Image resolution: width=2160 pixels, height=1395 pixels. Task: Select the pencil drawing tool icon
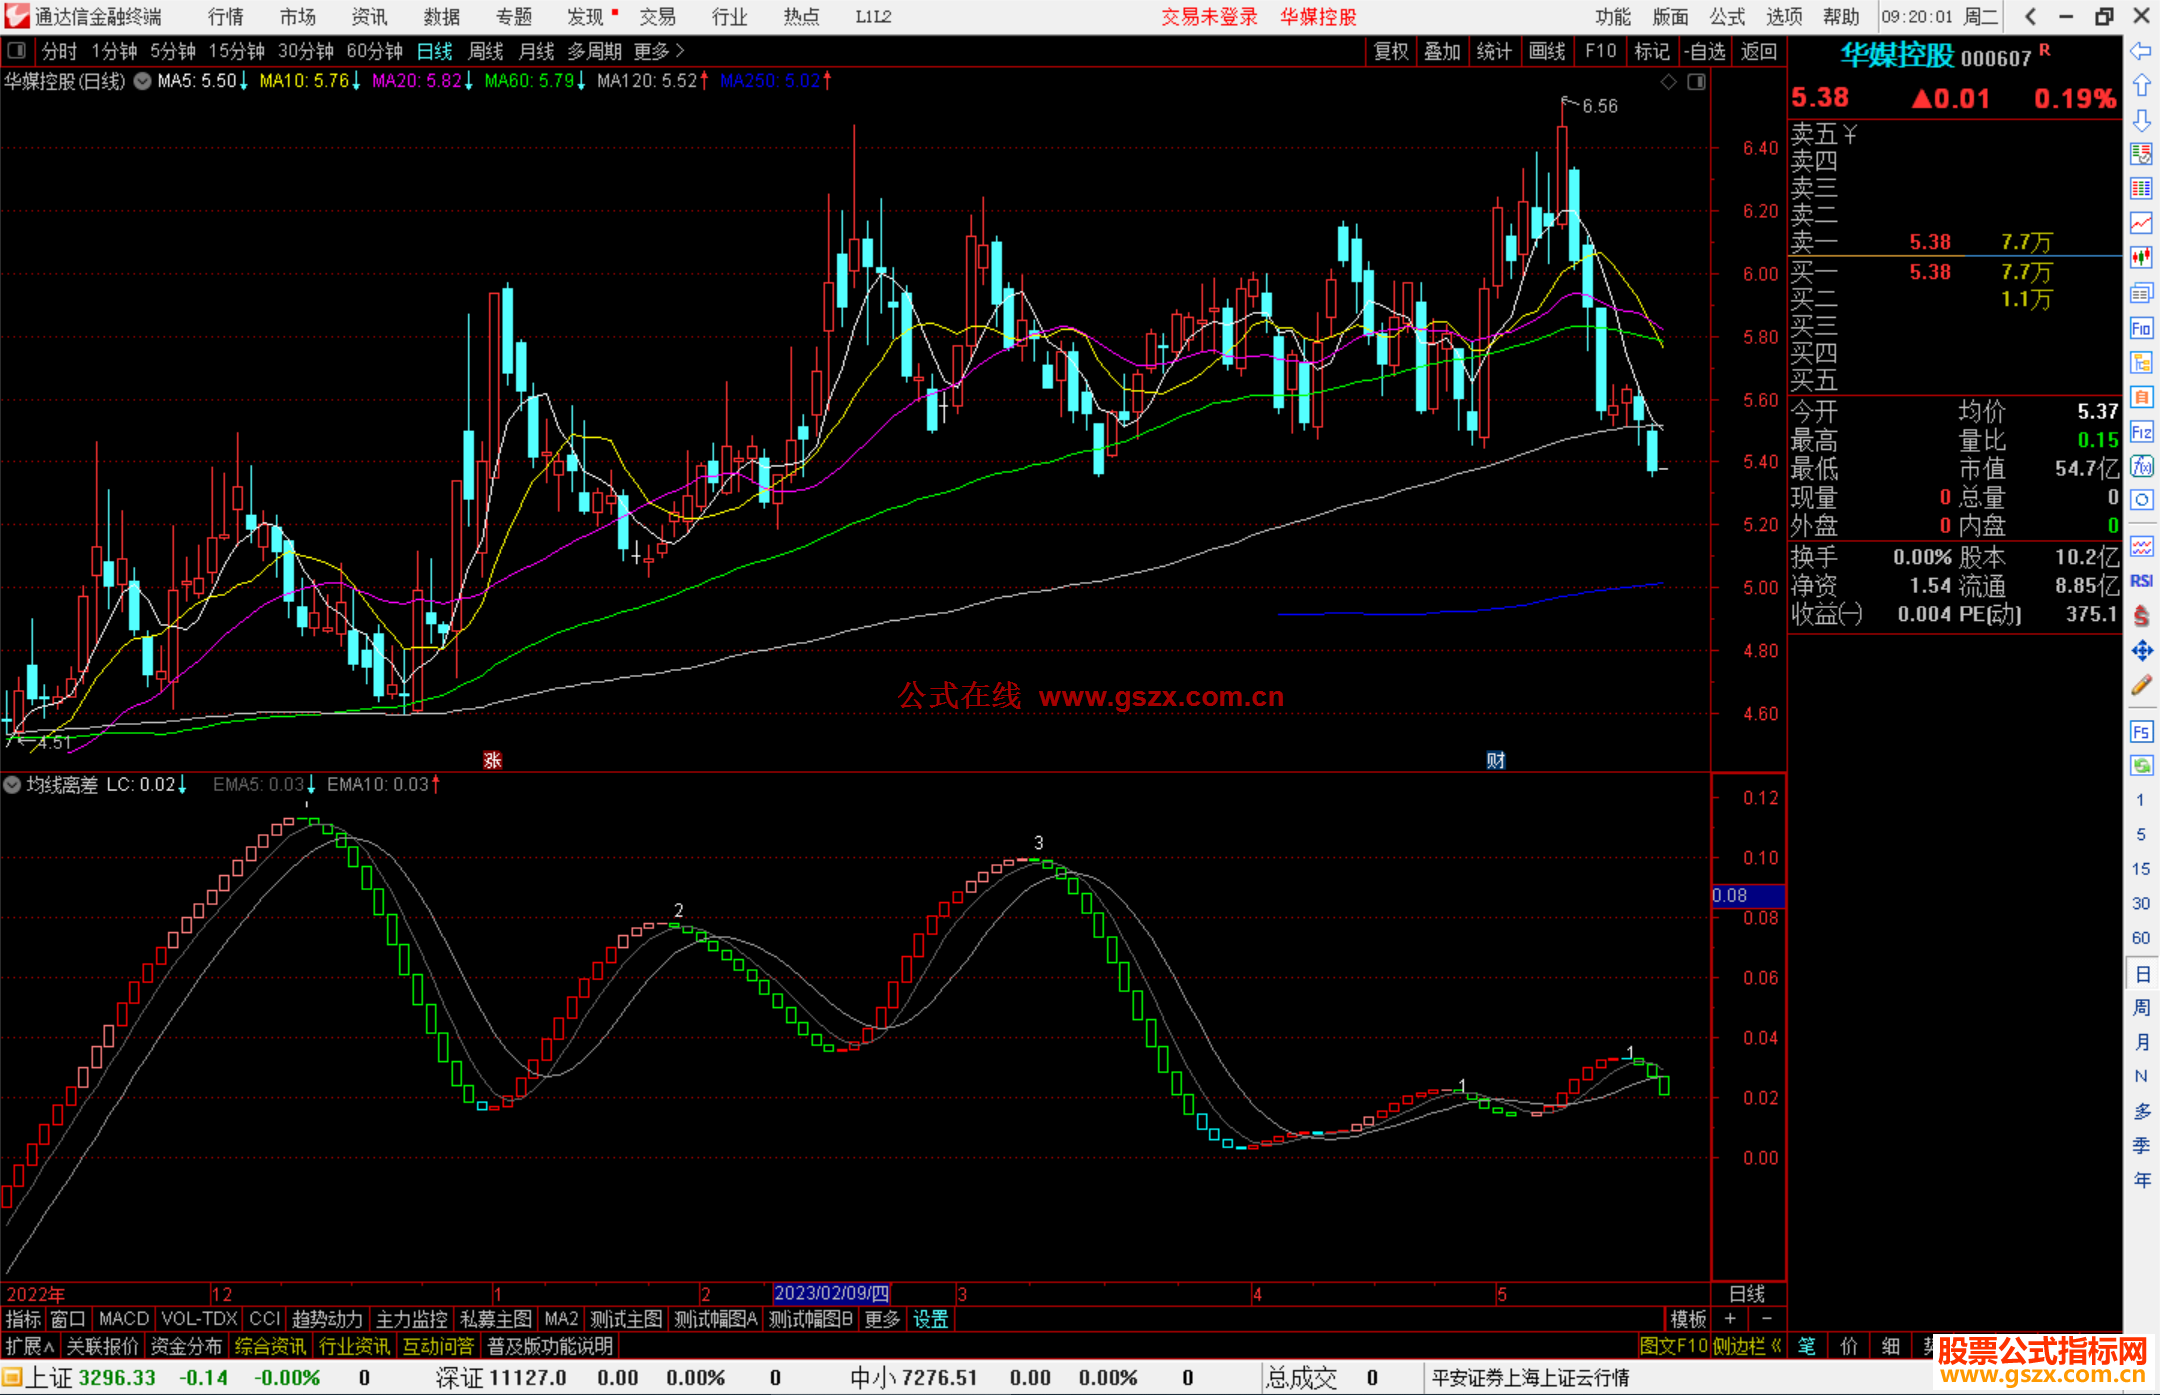pos(2141,686)
